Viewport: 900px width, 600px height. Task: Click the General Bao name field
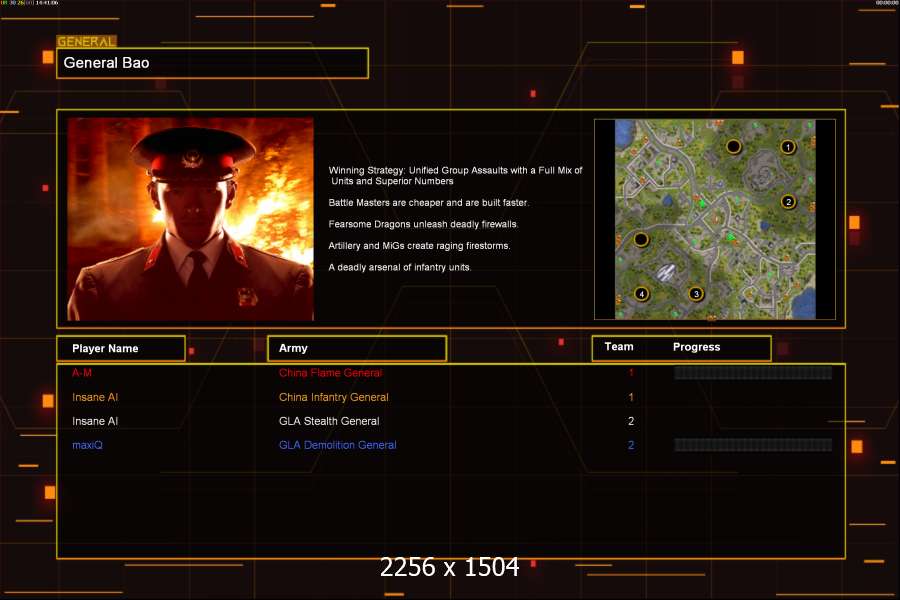coord(212,63)
